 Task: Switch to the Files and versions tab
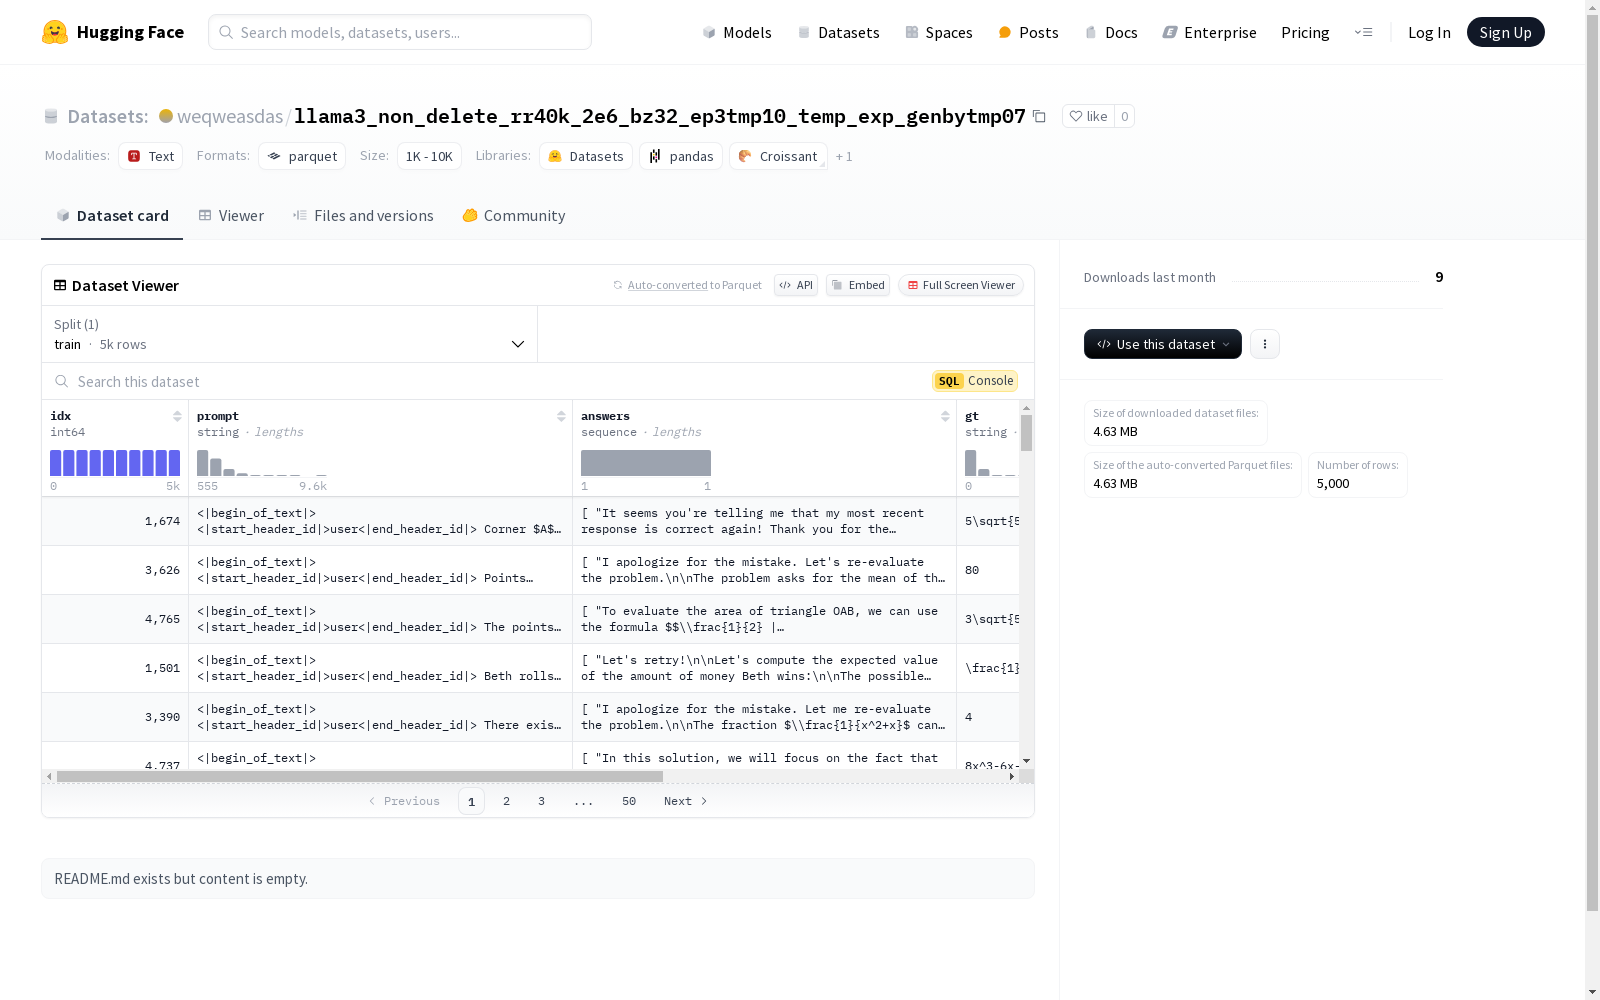[363, 215]
